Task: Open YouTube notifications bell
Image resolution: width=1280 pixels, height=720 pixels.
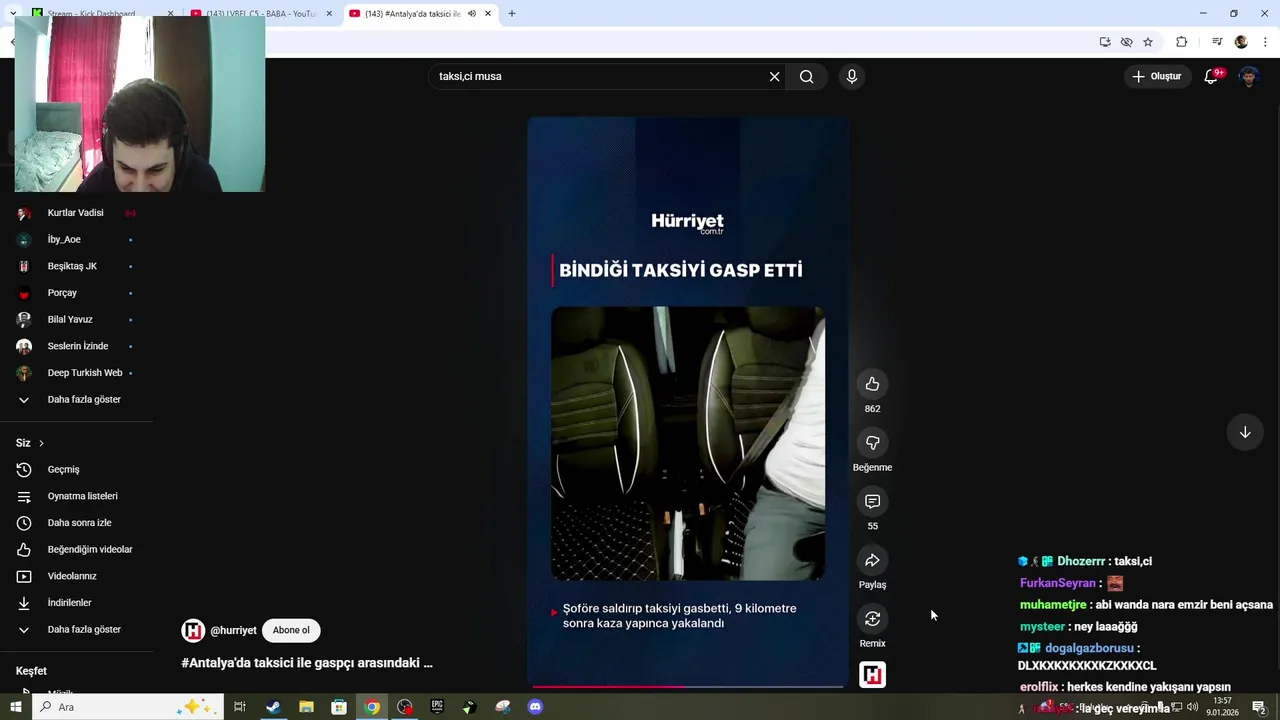Action: coord(1211,76)
